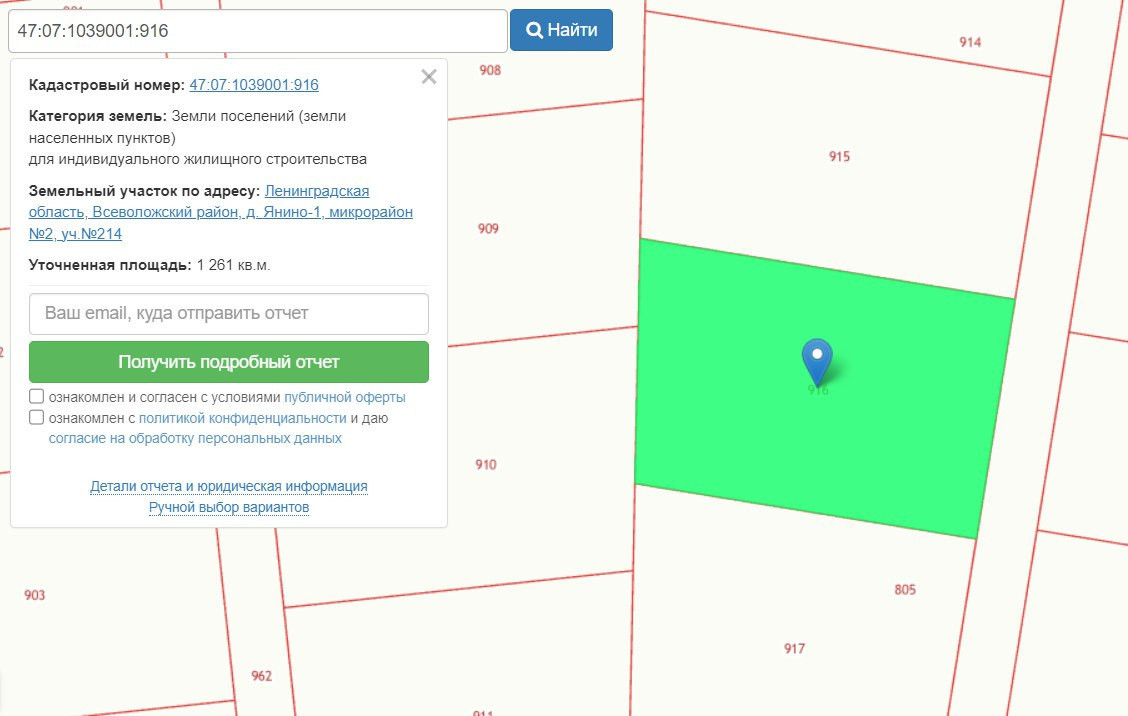
Task: Select parcel labeled 914 on map
Action: tap(970, 42)
